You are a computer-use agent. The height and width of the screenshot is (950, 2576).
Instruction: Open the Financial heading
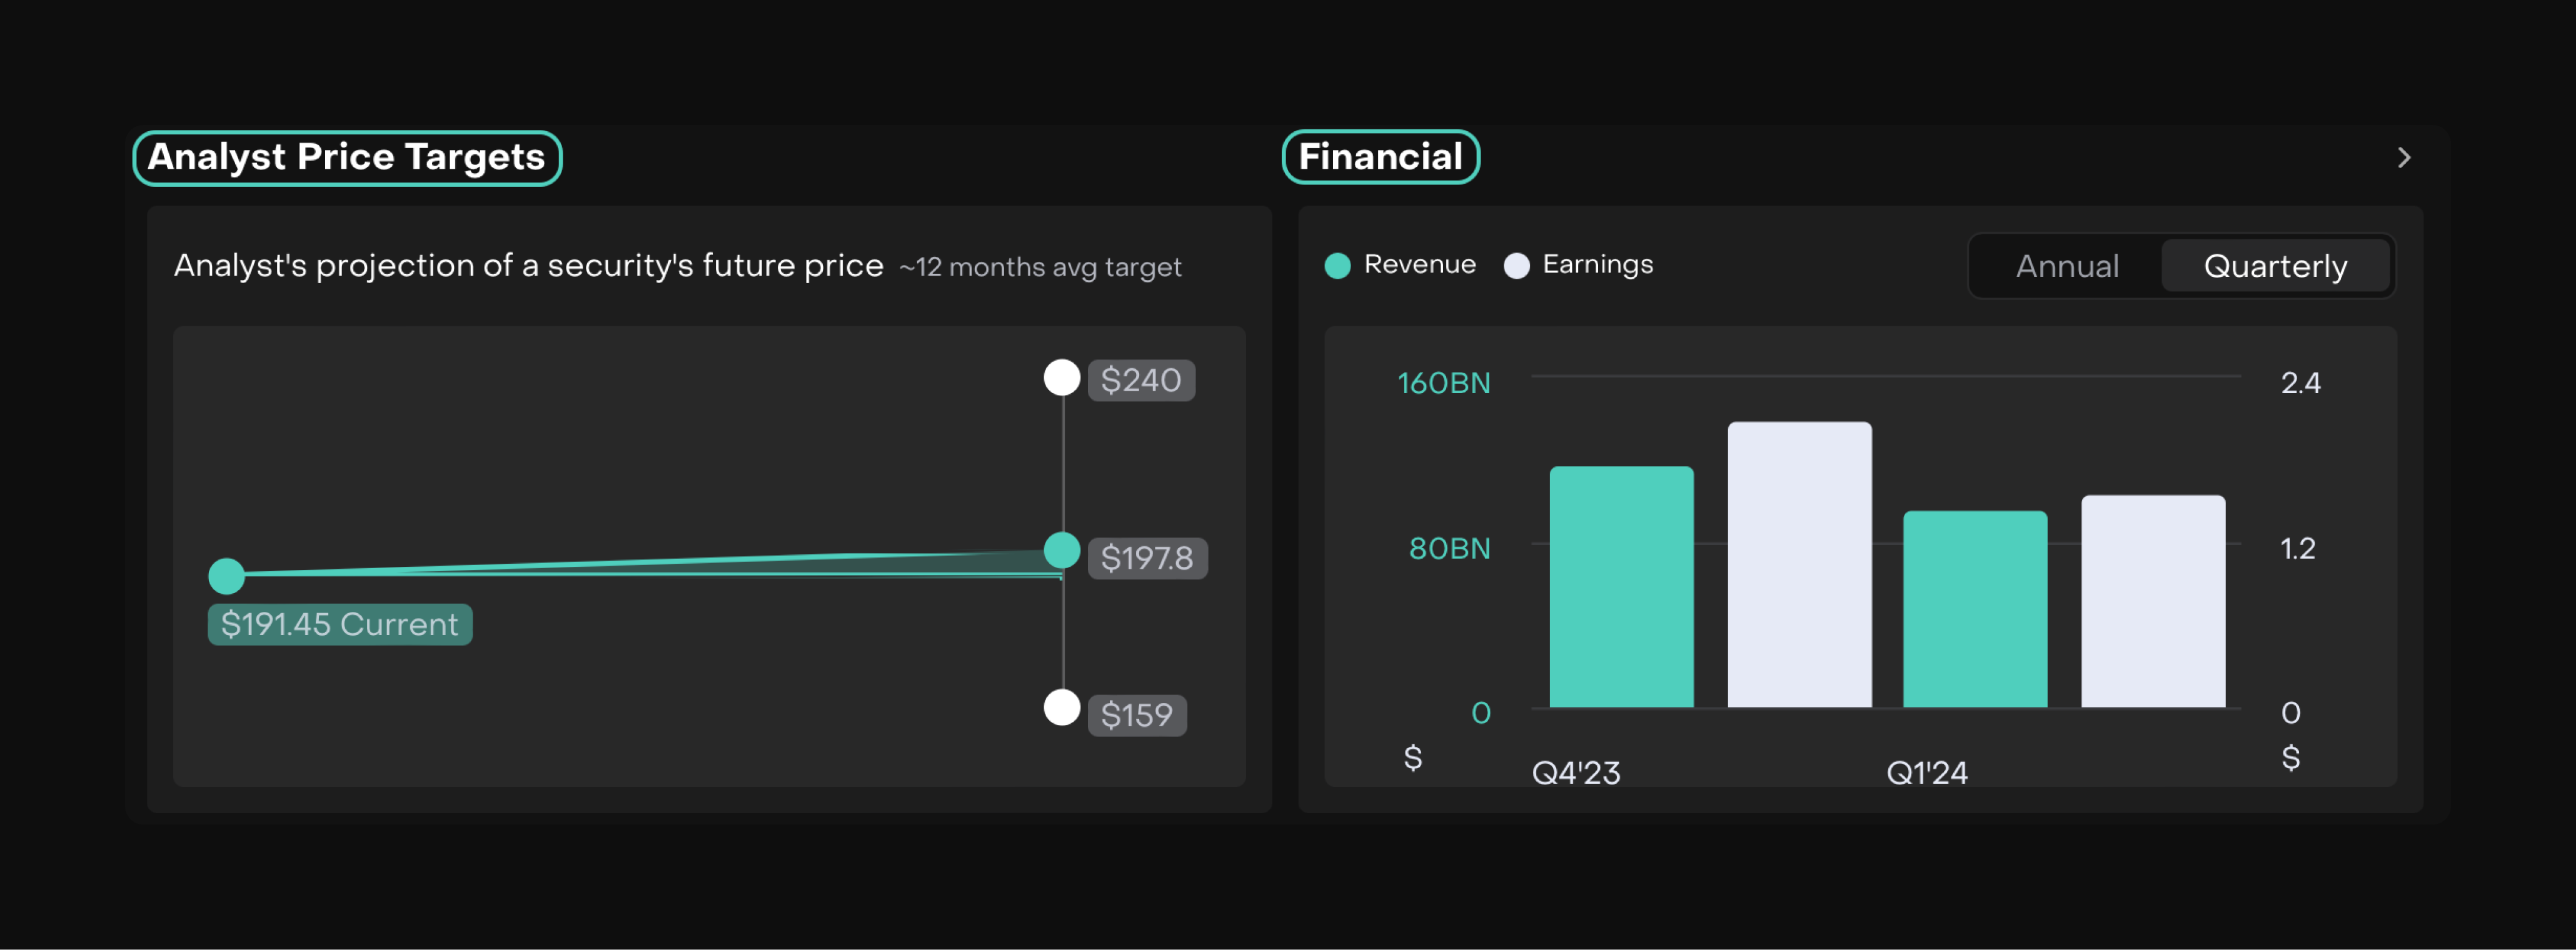1380,157
